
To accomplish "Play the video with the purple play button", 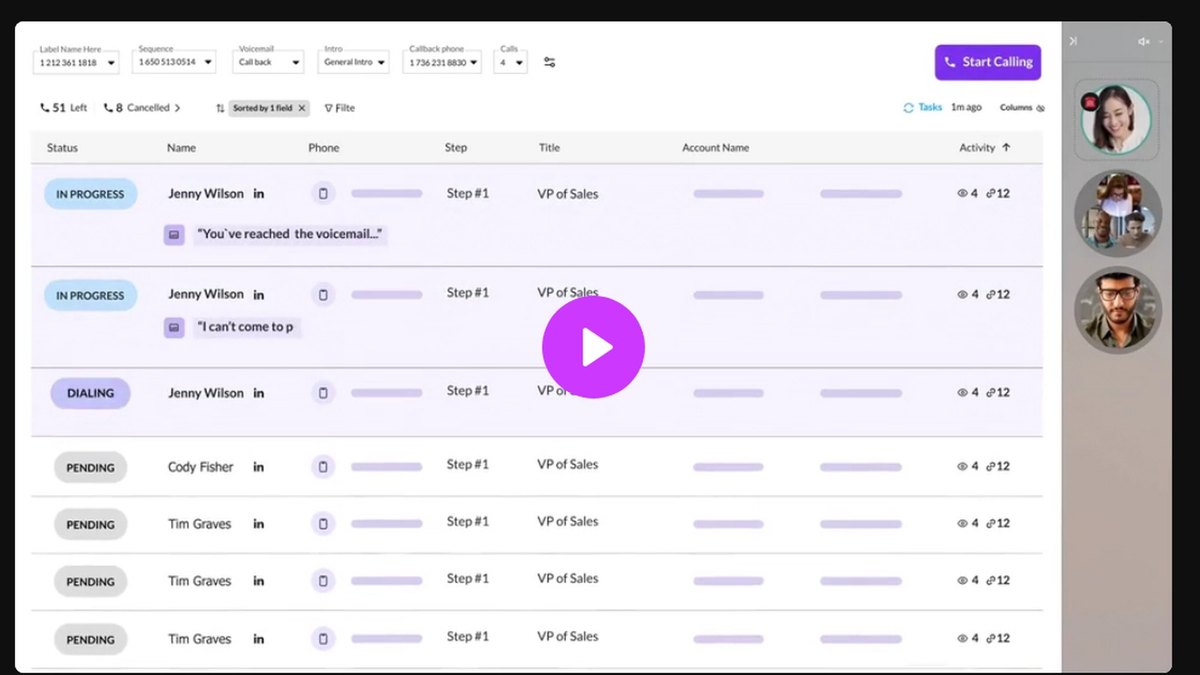I will click(x=593, y=347).
